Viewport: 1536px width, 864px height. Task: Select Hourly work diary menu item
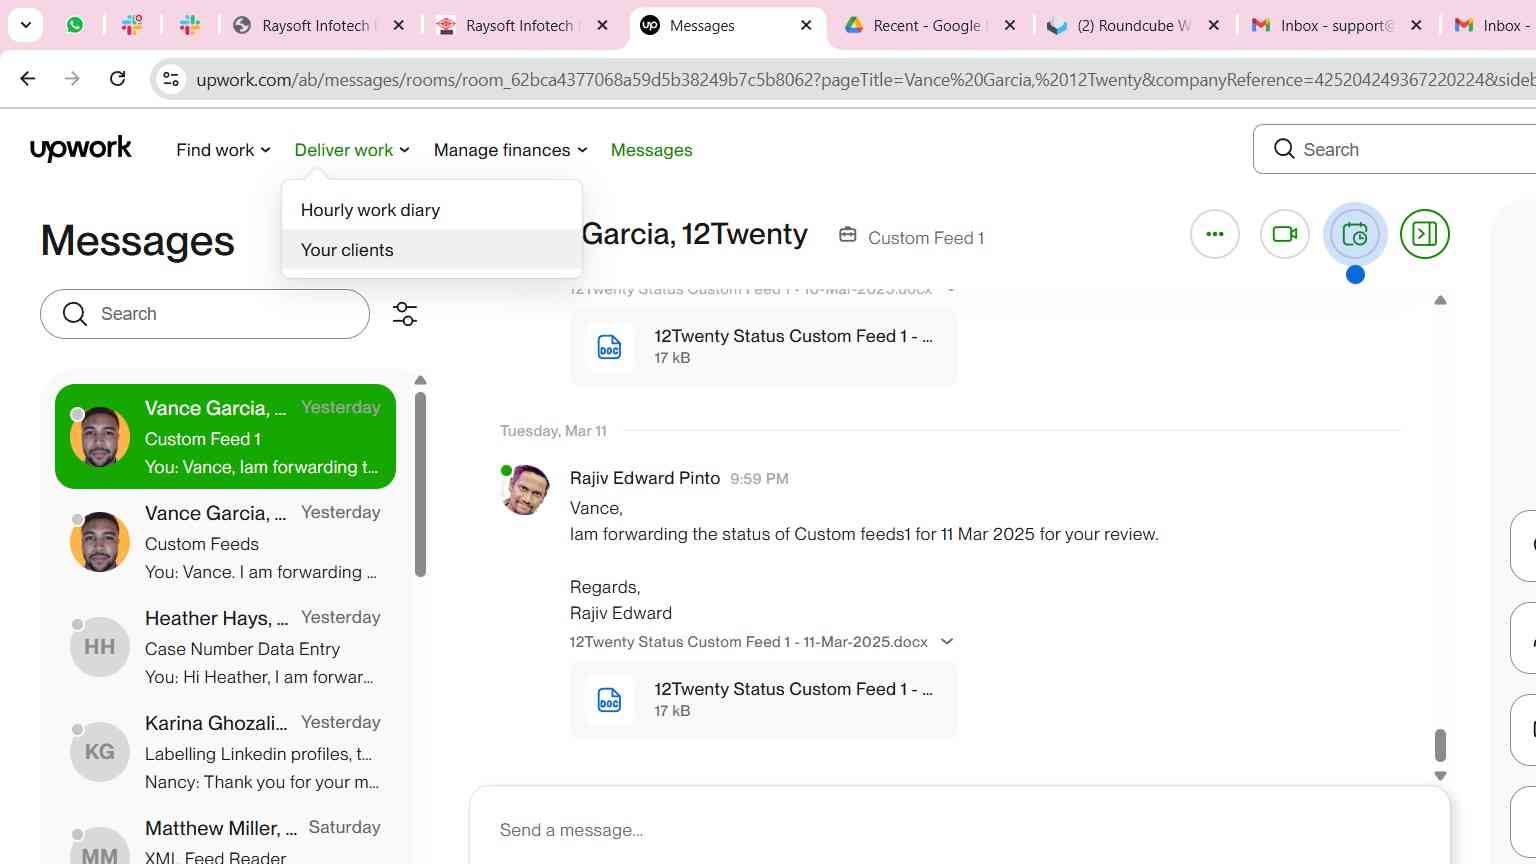pyautogui.click(x=432, y=210)
